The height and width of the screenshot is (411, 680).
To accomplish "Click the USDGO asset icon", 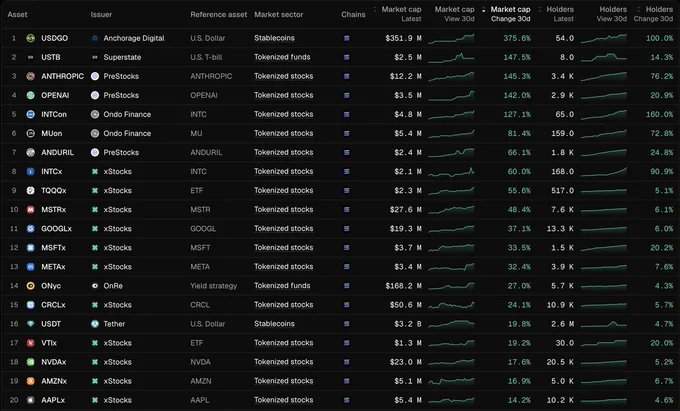I will [30, 38].
